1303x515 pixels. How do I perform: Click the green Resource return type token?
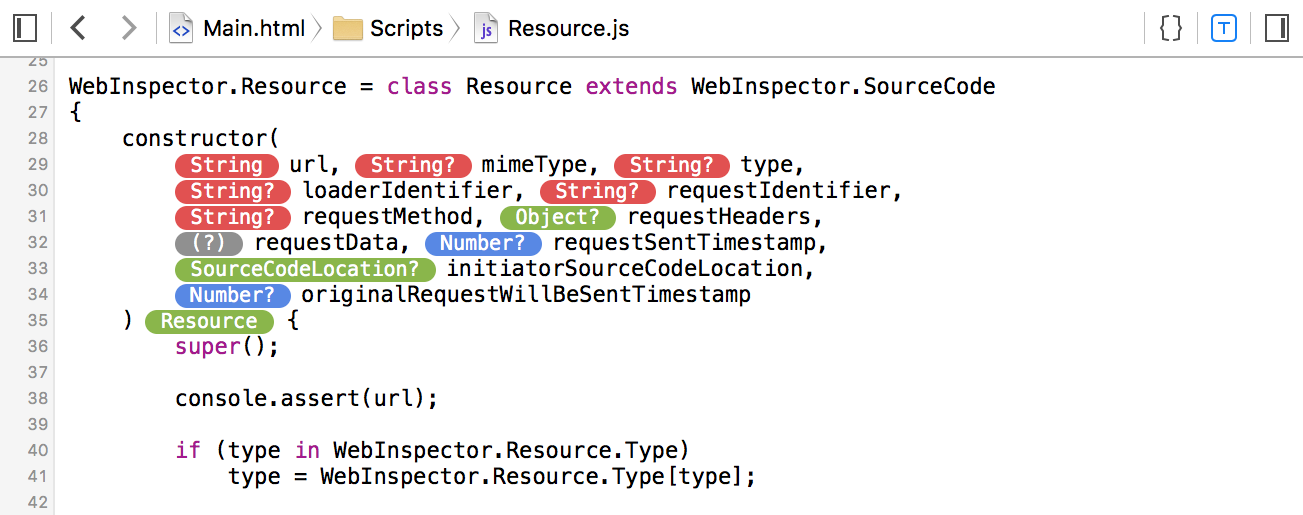pyautogui.click(x=209, y=321)
